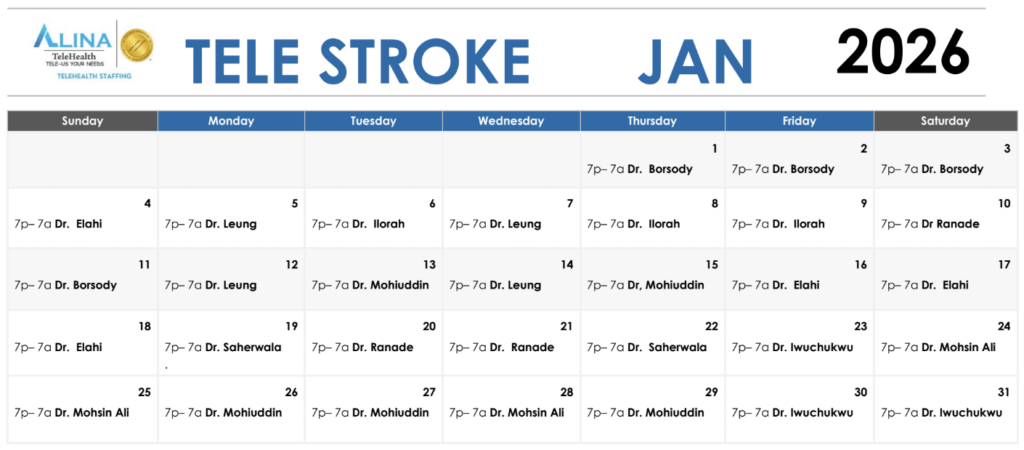
Task: Open Dr. Elahi's shift on January 4
Action: coord(58,224)
